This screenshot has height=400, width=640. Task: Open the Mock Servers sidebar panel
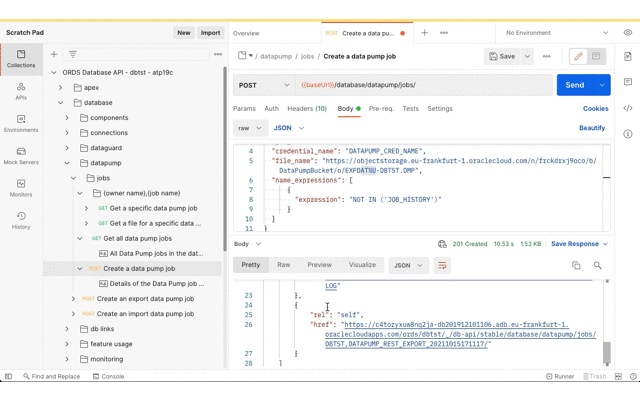(x=21, y=156)
